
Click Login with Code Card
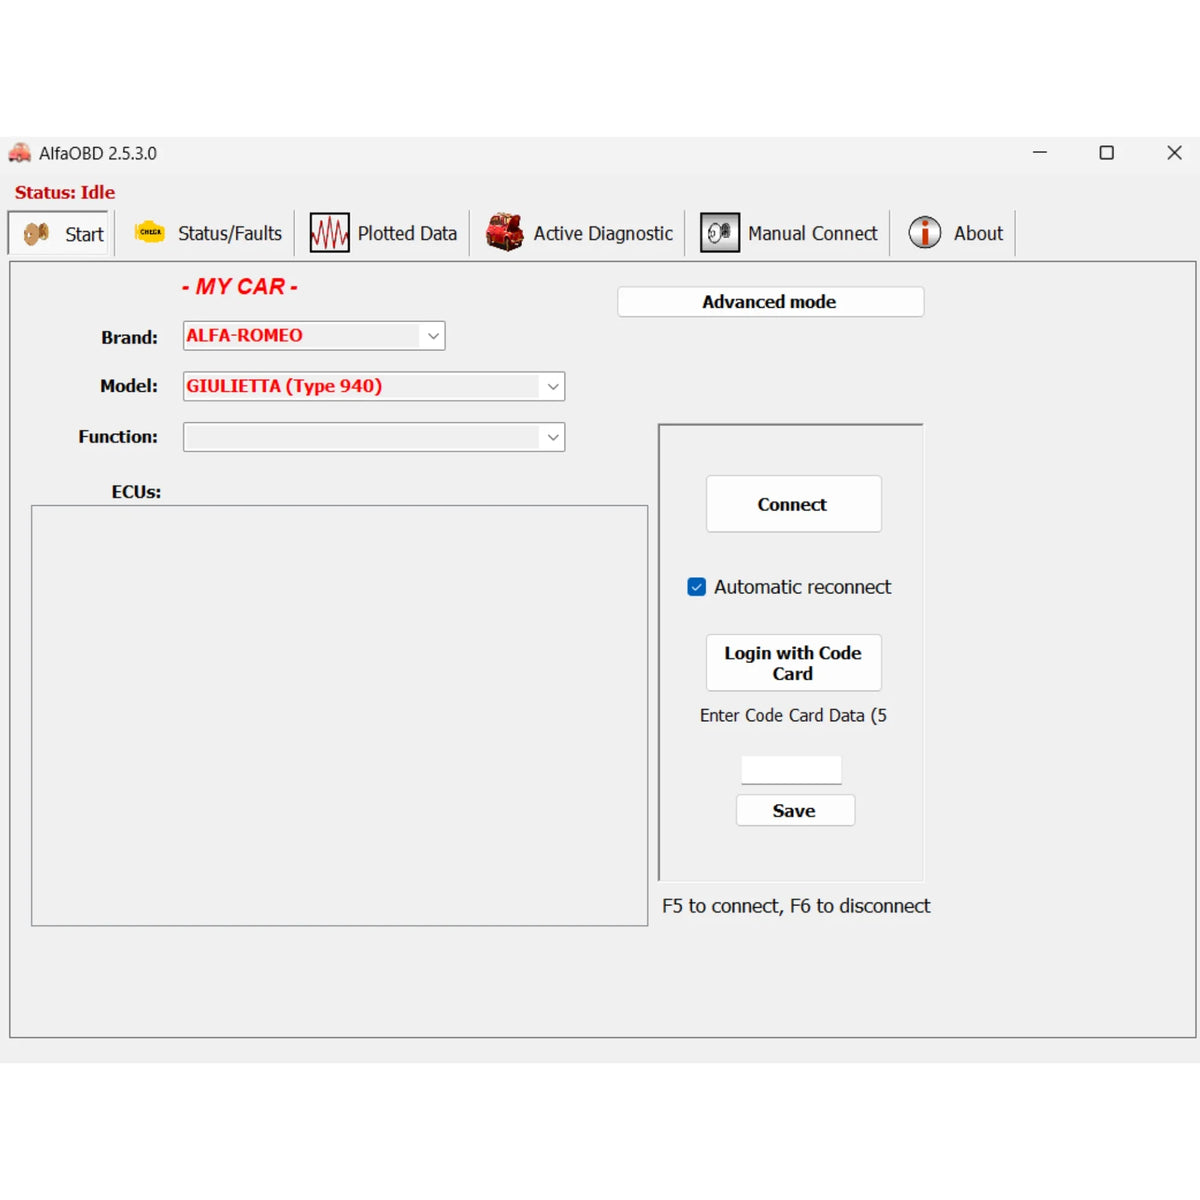tap(793, 662)
